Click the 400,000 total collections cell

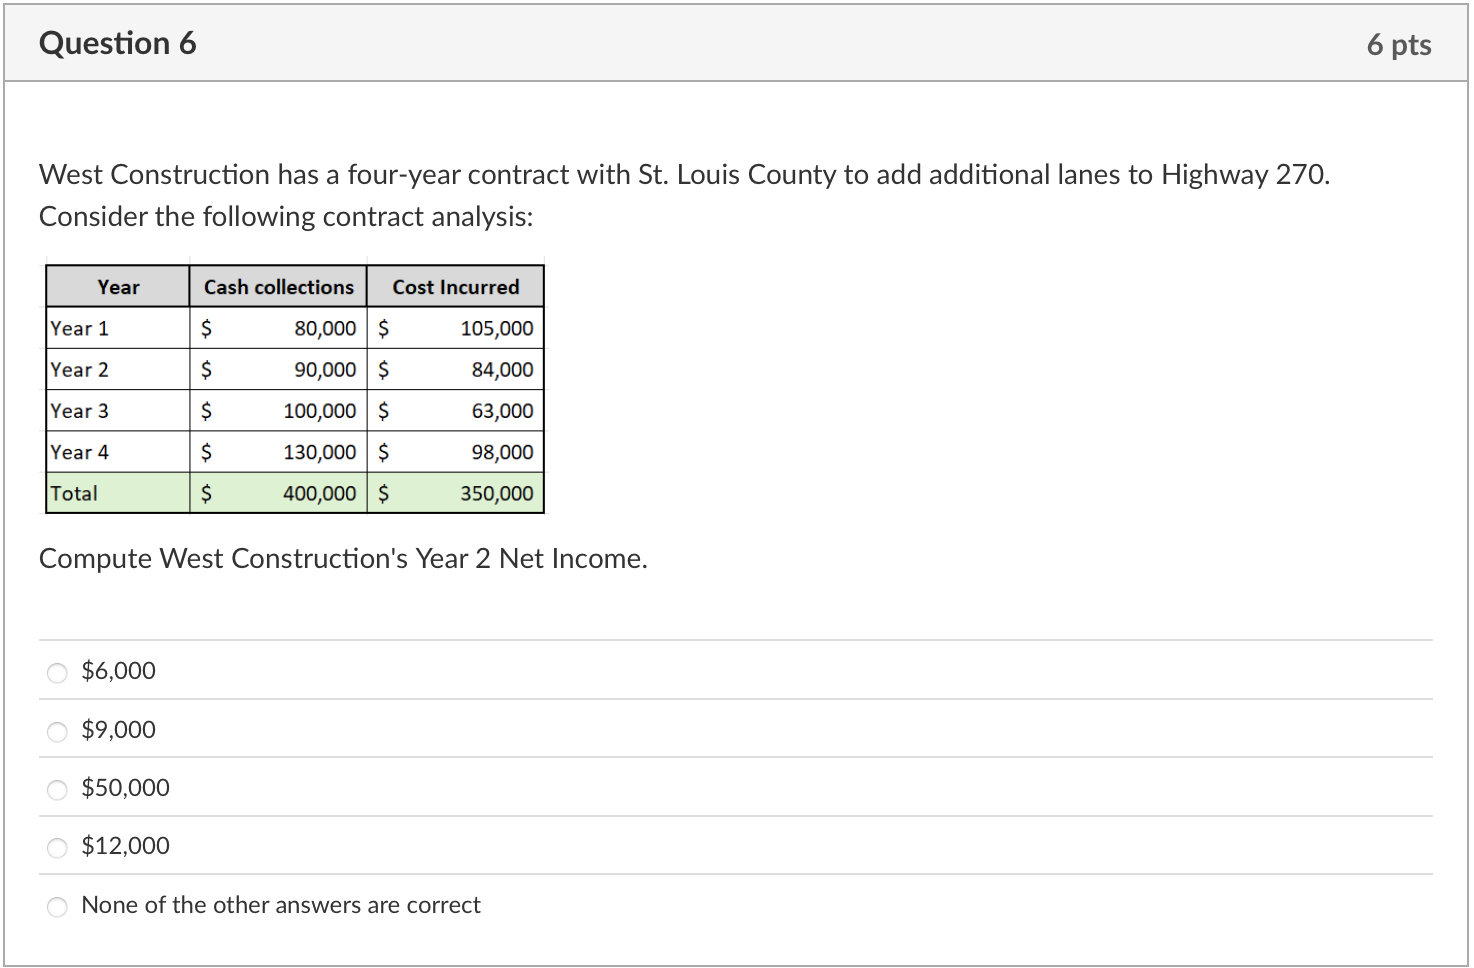tap(279, 493)
